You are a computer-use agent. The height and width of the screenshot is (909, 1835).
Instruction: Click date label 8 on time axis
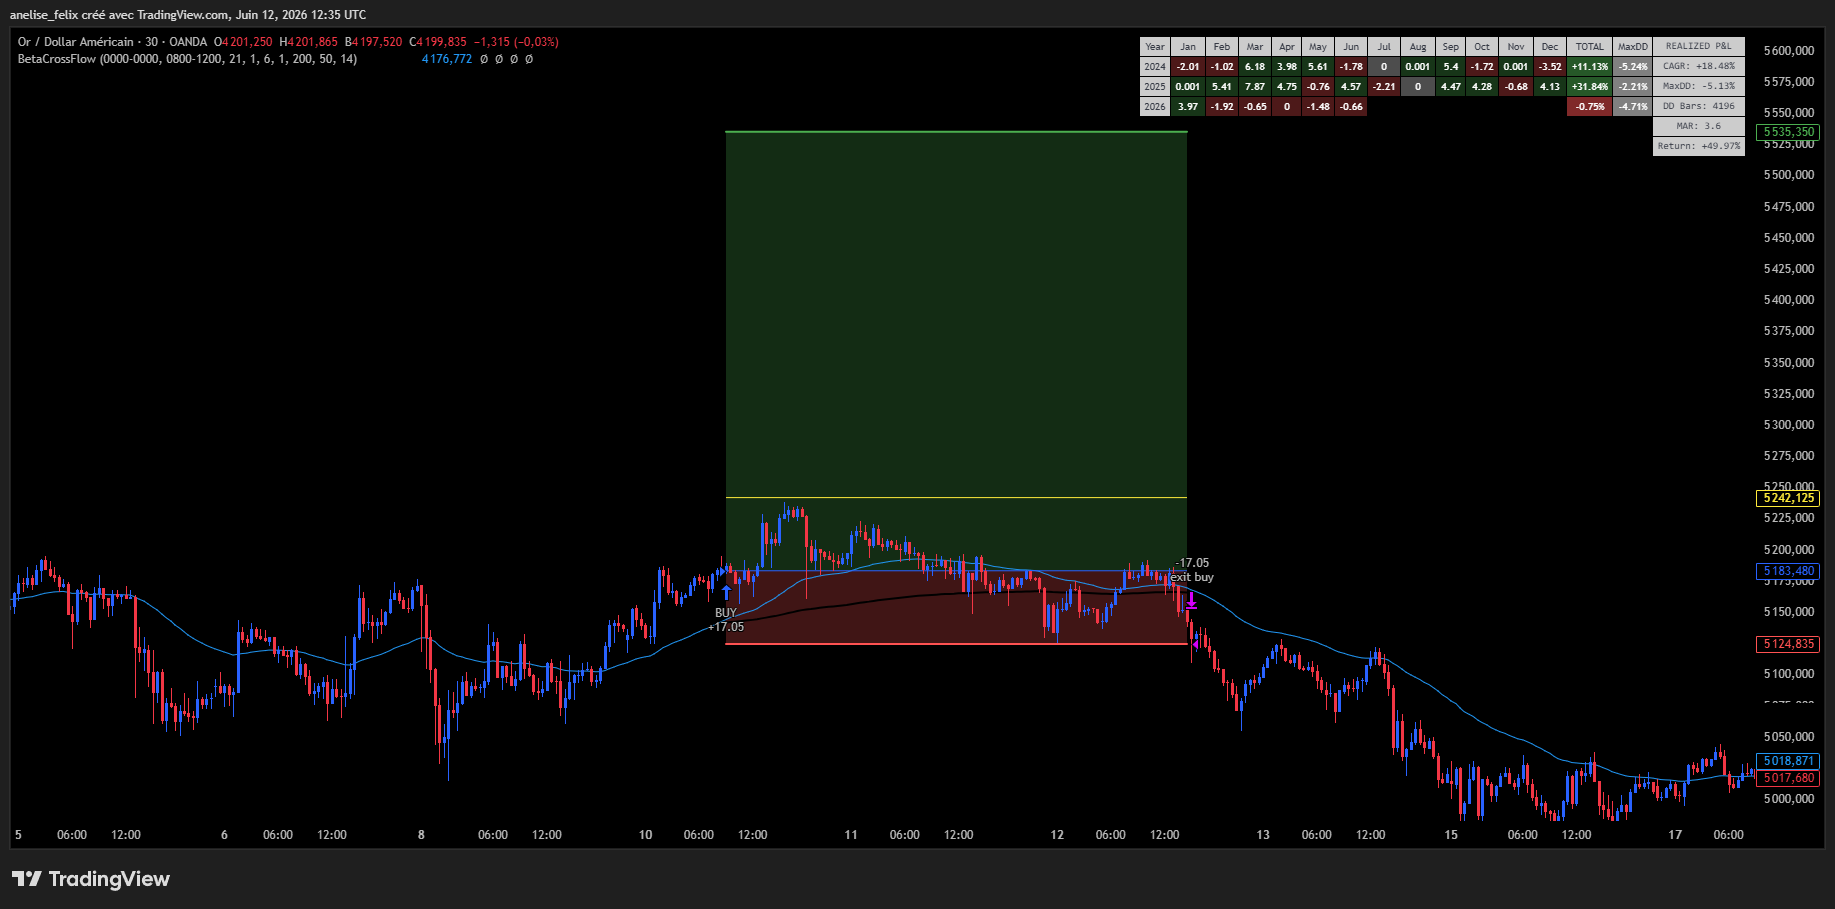421,835
